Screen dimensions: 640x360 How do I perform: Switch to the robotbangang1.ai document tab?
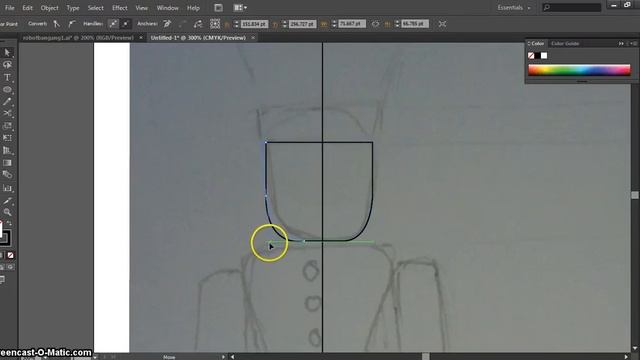pyautogui.click(x=78, y=38)
